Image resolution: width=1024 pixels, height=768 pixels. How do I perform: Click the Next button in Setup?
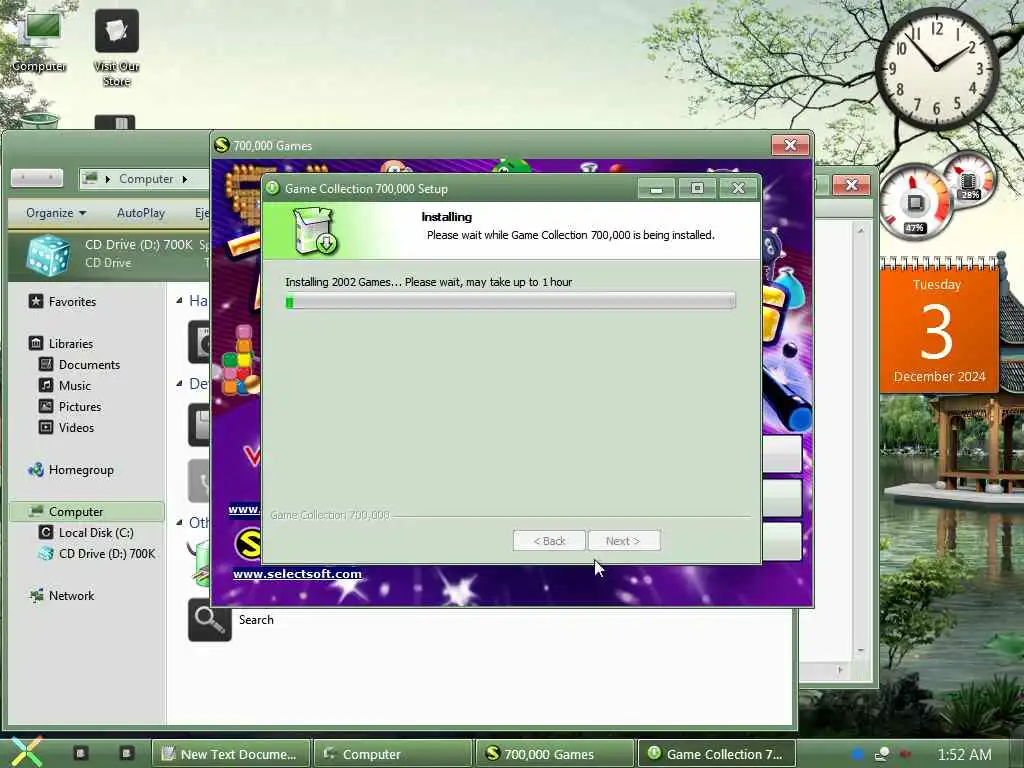pos(623,541)
